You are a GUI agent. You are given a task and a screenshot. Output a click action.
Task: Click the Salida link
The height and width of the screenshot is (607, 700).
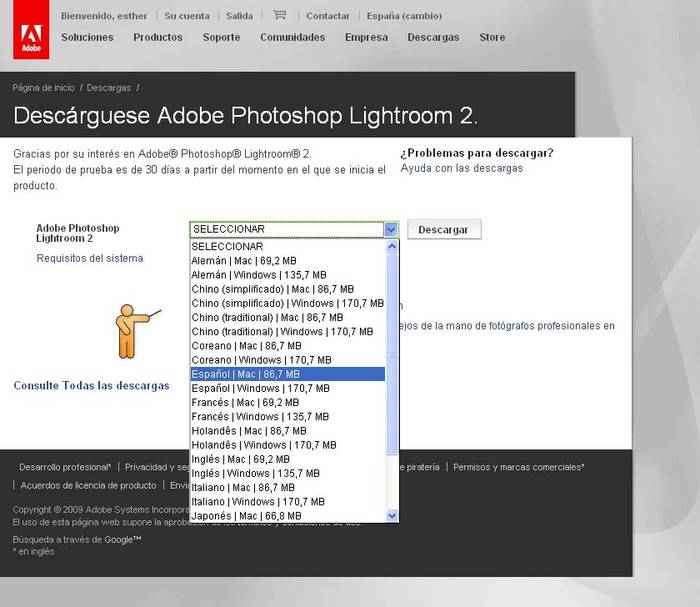click(239, 16)
